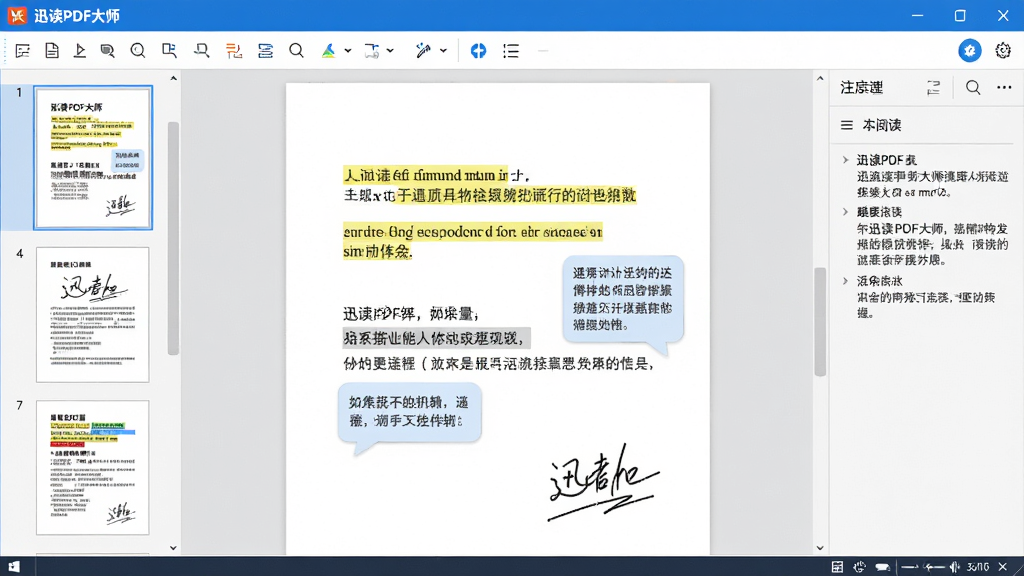Click the second yellow highlighted Chinese line
Screen dimensions: 1024x576
coord(517,195)
